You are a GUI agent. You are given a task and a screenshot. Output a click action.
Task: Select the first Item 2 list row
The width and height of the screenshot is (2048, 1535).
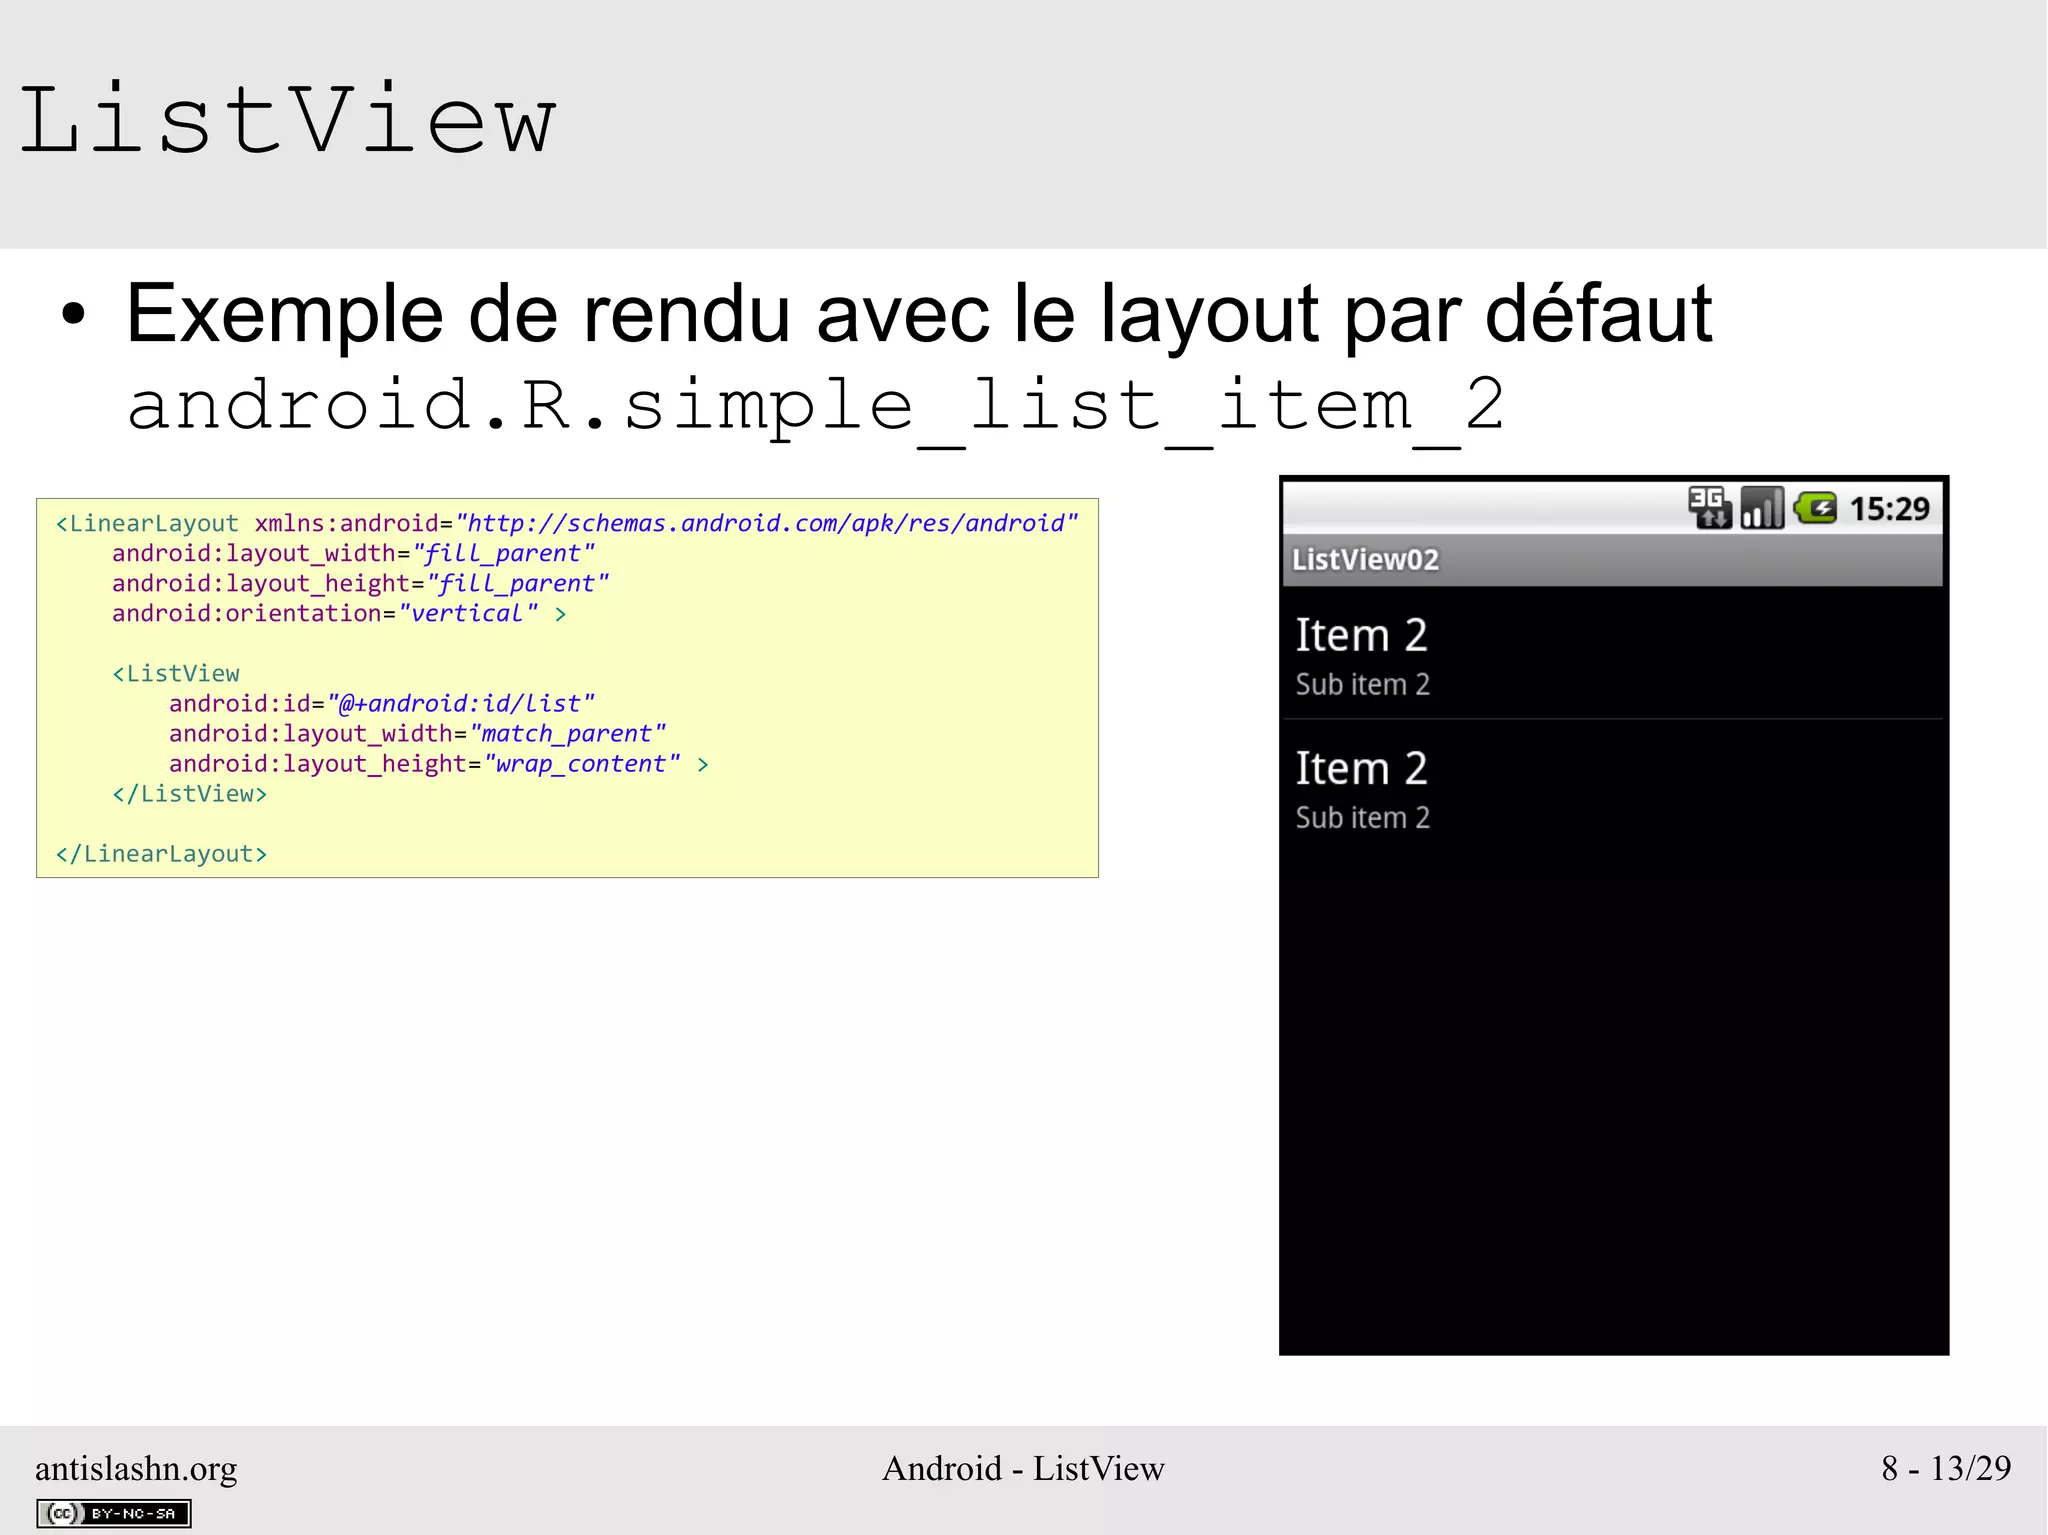(1612, 653)
